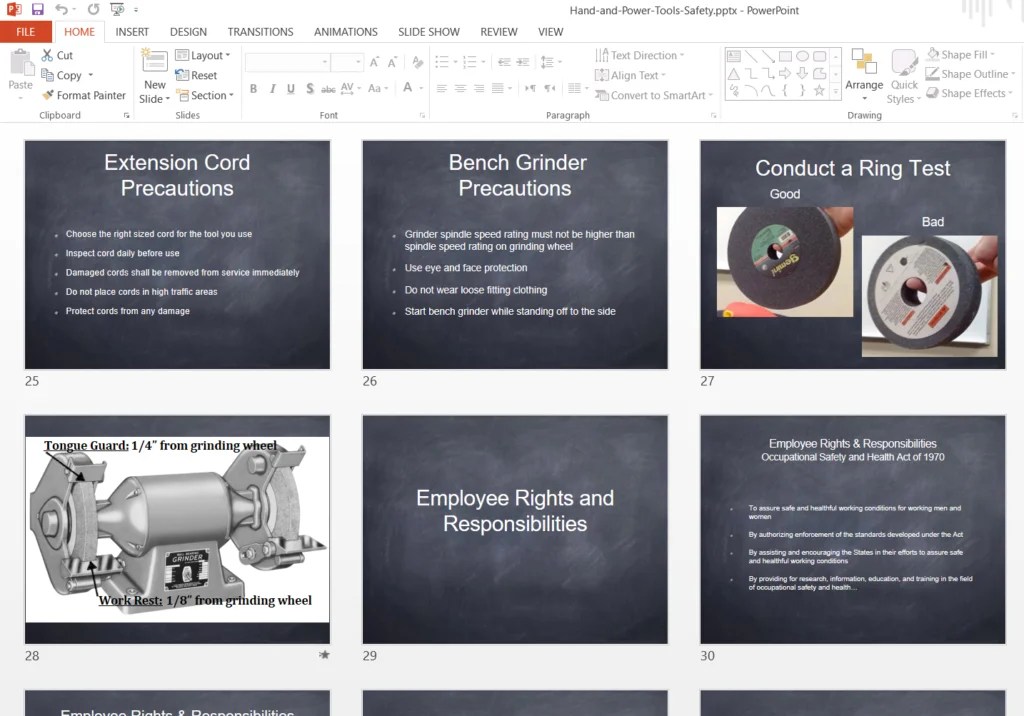Click Convert to SmartArt
The width and height of the screenshot is (1024, 716).
[x=654, y=95]
